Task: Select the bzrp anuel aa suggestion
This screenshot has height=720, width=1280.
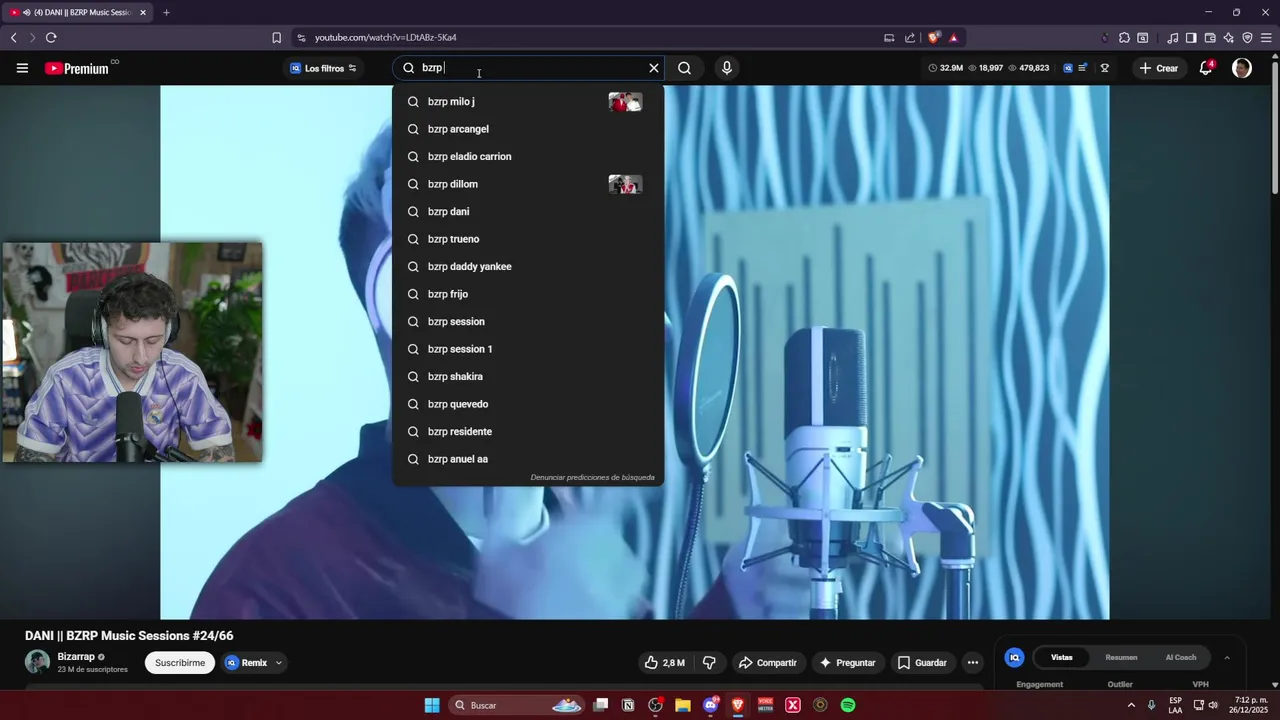Action: 528,459
